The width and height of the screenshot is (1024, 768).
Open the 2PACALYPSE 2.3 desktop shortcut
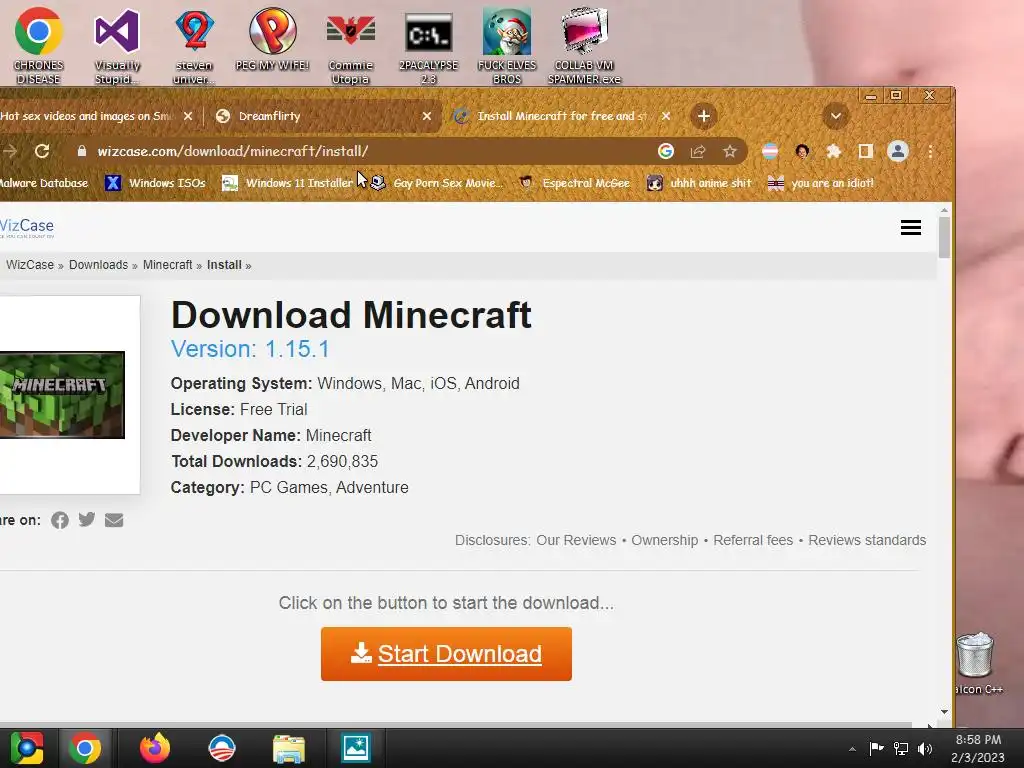[428, 46]
